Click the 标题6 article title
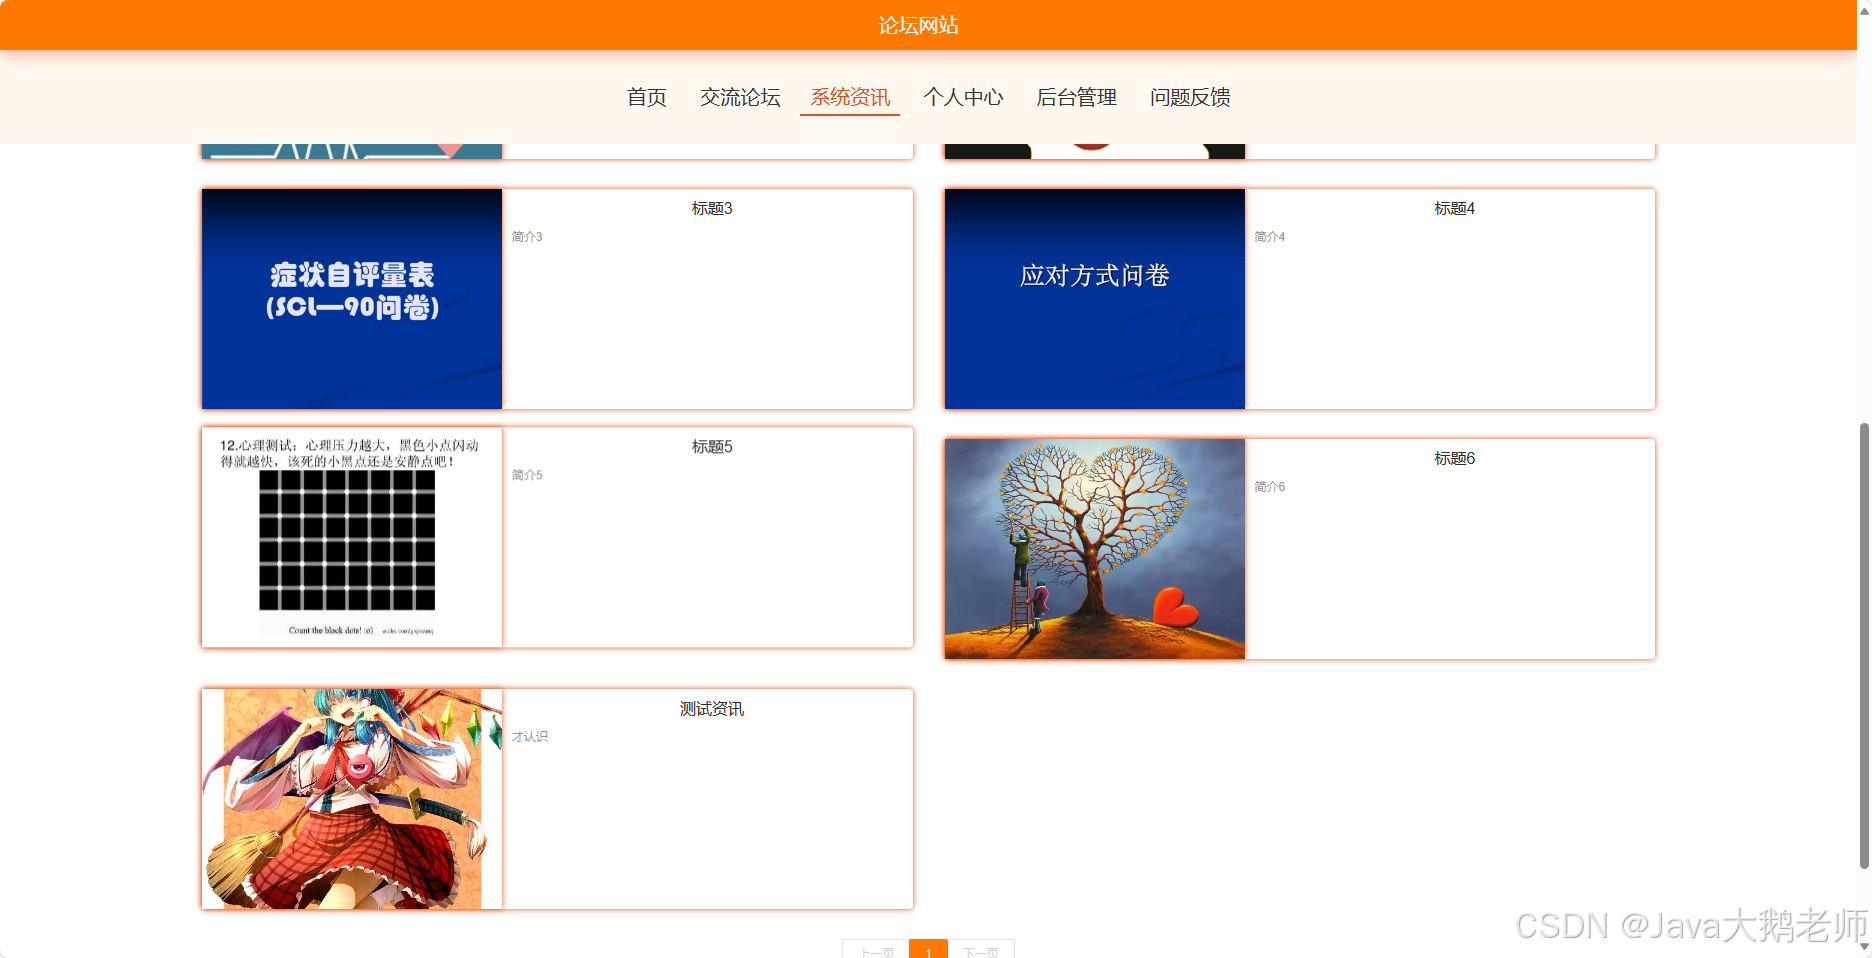1872x958 pixels. click(1454, 458)
